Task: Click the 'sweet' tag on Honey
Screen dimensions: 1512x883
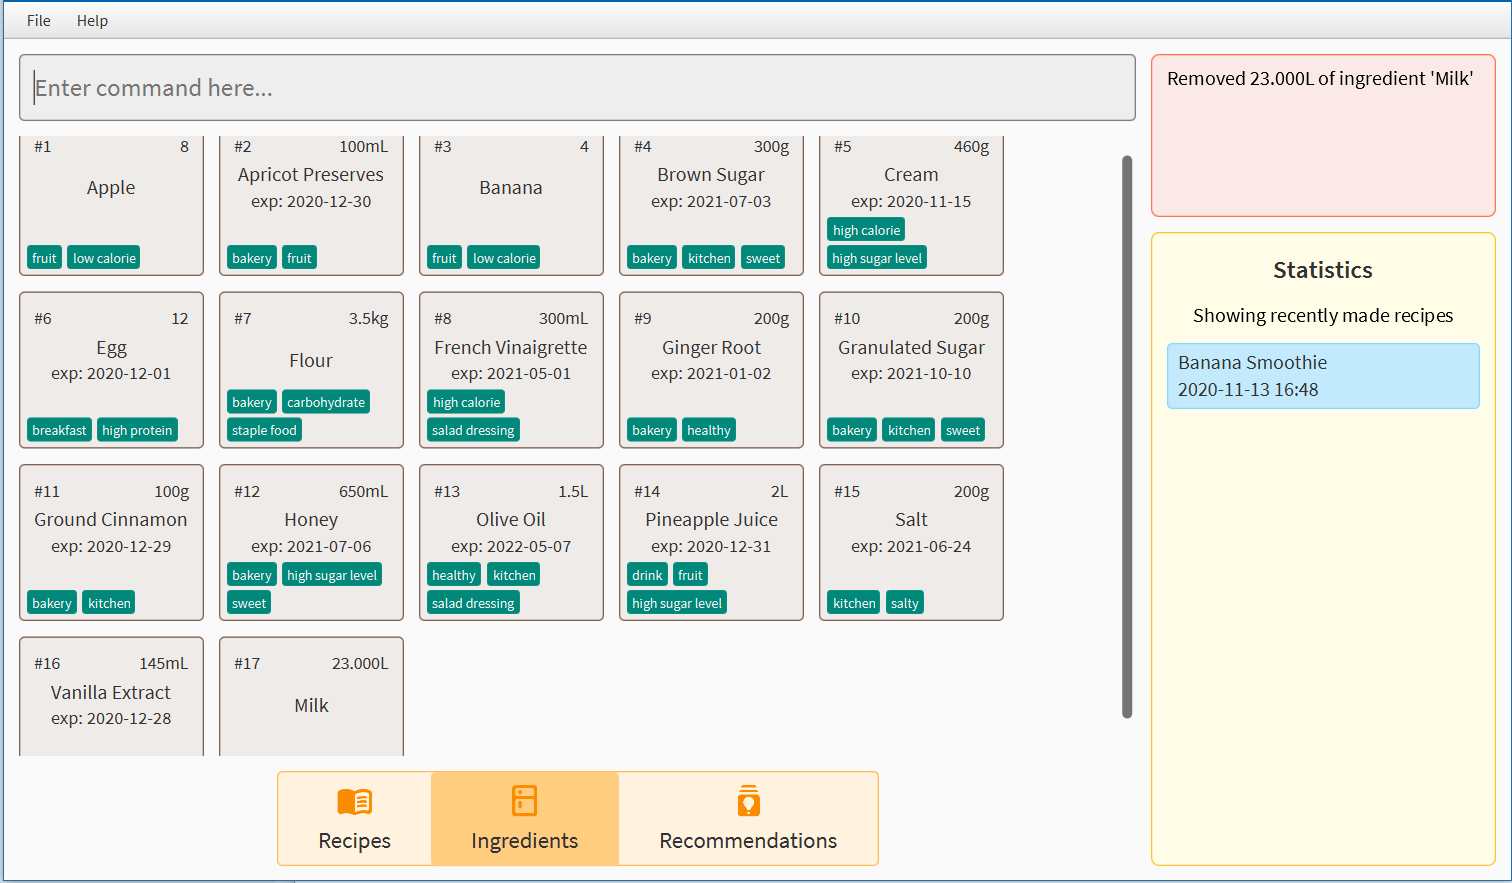Action: tap(249, 603)
